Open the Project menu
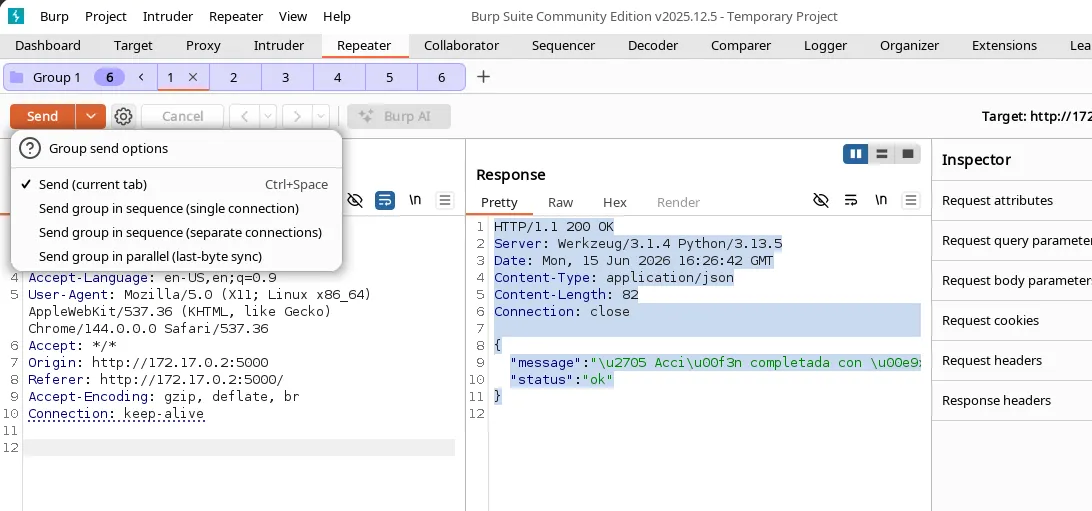 click(106, 16)
